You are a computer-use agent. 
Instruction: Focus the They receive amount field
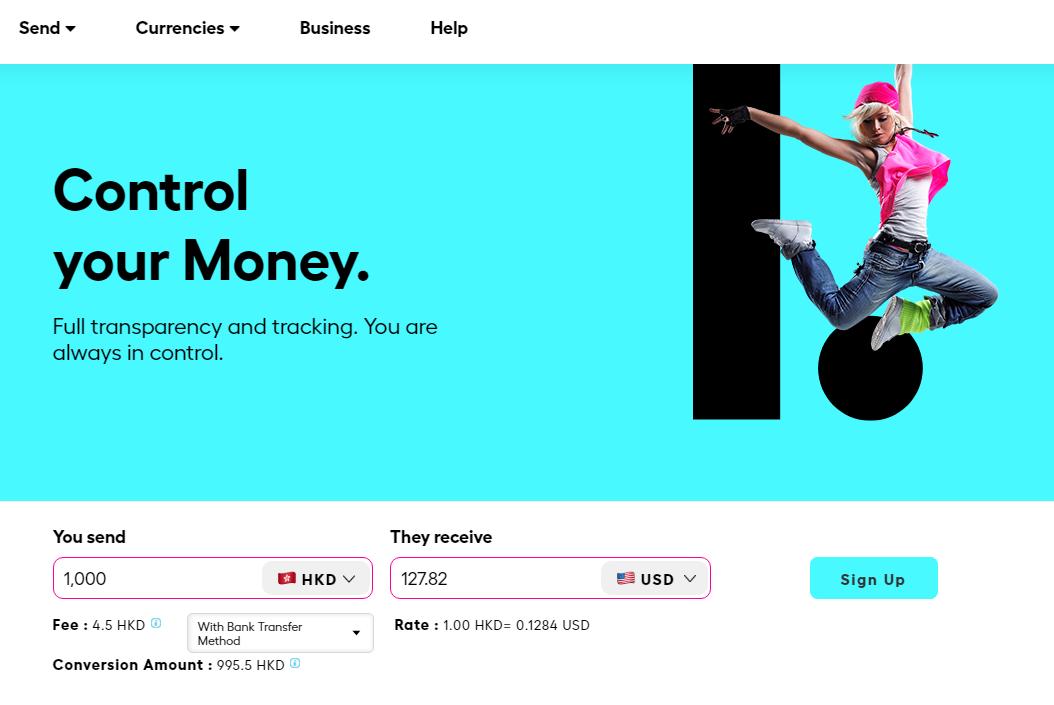[492, 578]
